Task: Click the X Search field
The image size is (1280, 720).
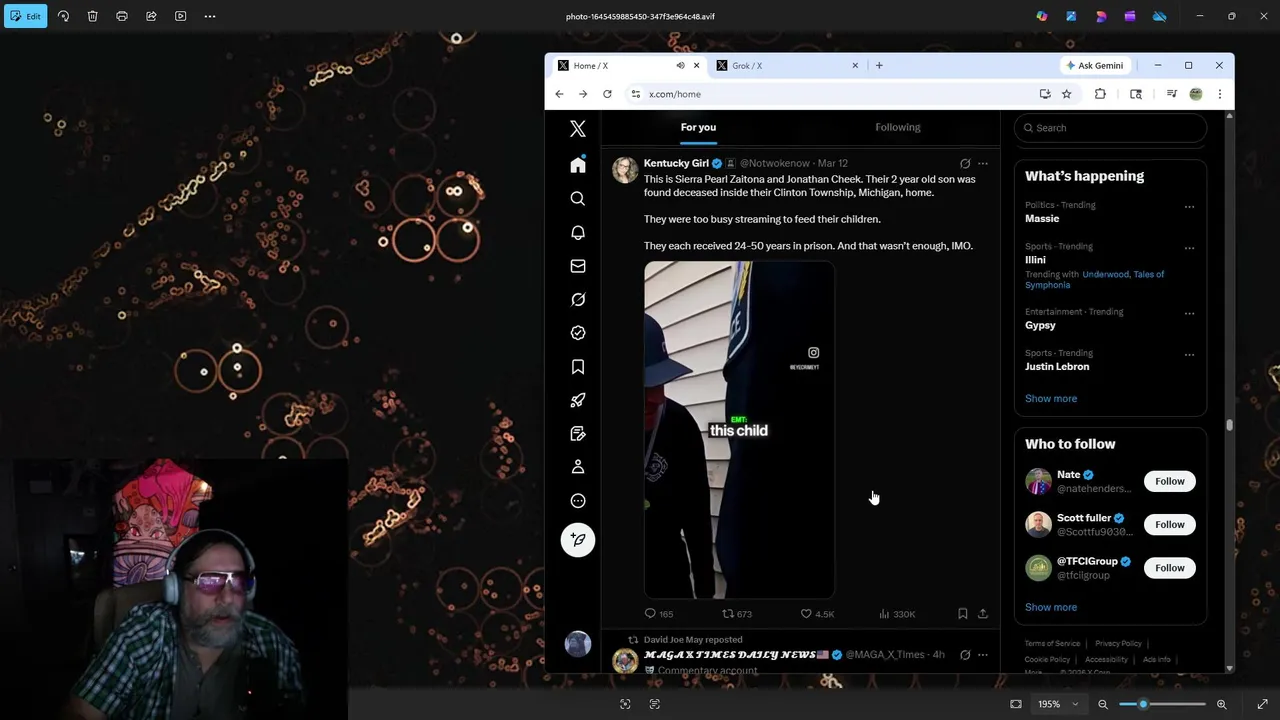Action: (1110, 128)
